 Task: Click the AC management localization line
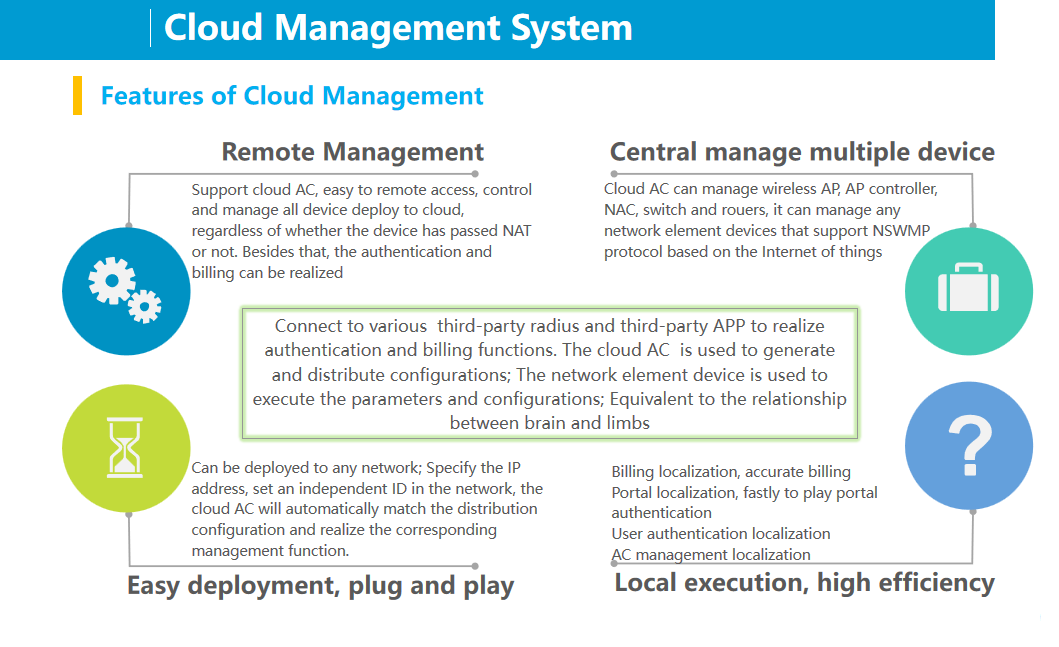click(711, 554)
